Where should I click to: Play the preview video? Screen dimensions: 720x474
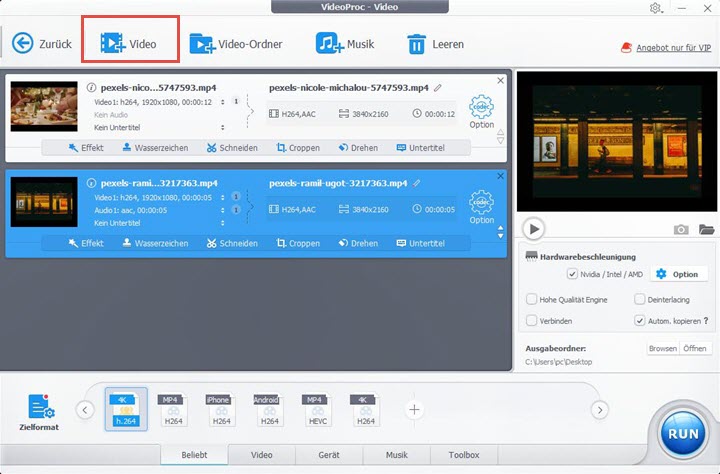(x=534, y=229)
